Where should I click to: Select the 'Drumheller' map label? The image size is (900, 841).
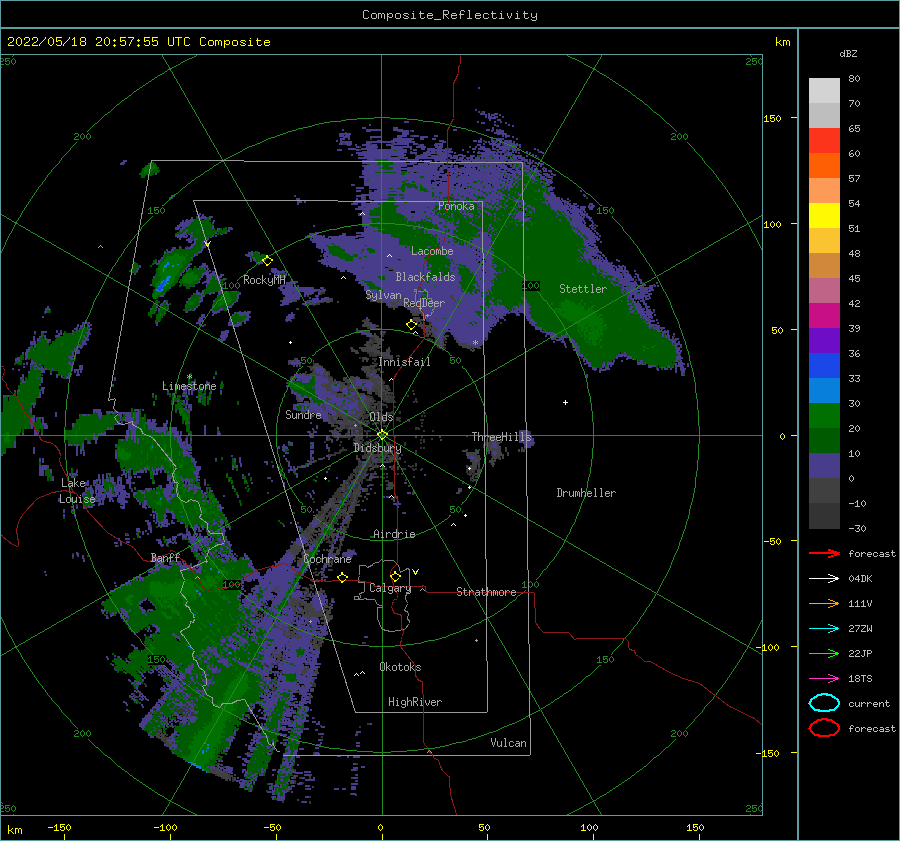coord(586,493)
